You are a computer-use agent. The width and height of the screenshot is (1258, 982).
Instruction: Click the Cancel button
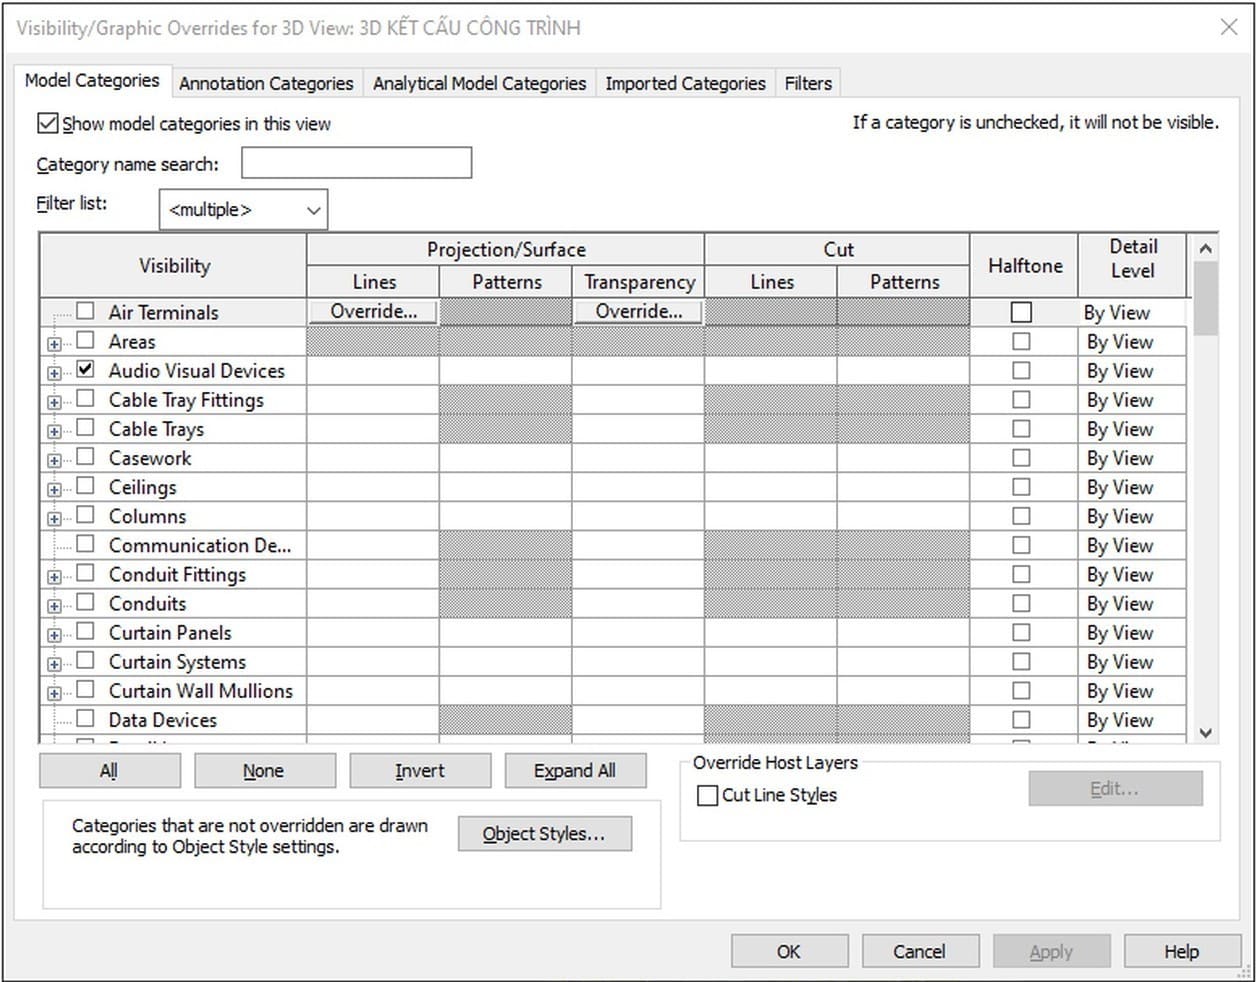point(919,952)
